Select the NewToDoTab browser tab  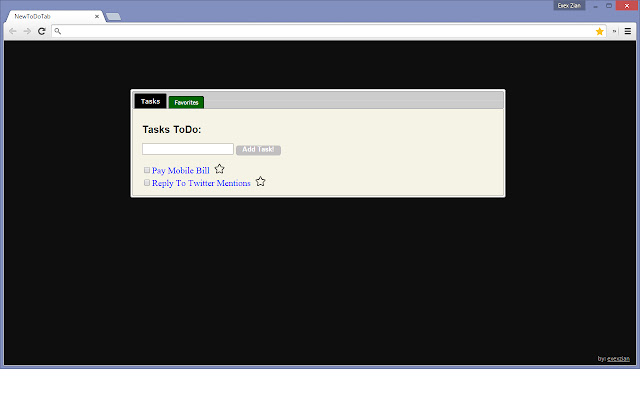point(55,16)
